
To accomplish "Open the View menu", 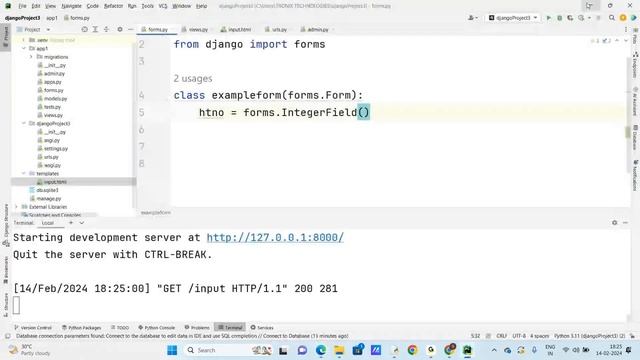I will point(50,6).
